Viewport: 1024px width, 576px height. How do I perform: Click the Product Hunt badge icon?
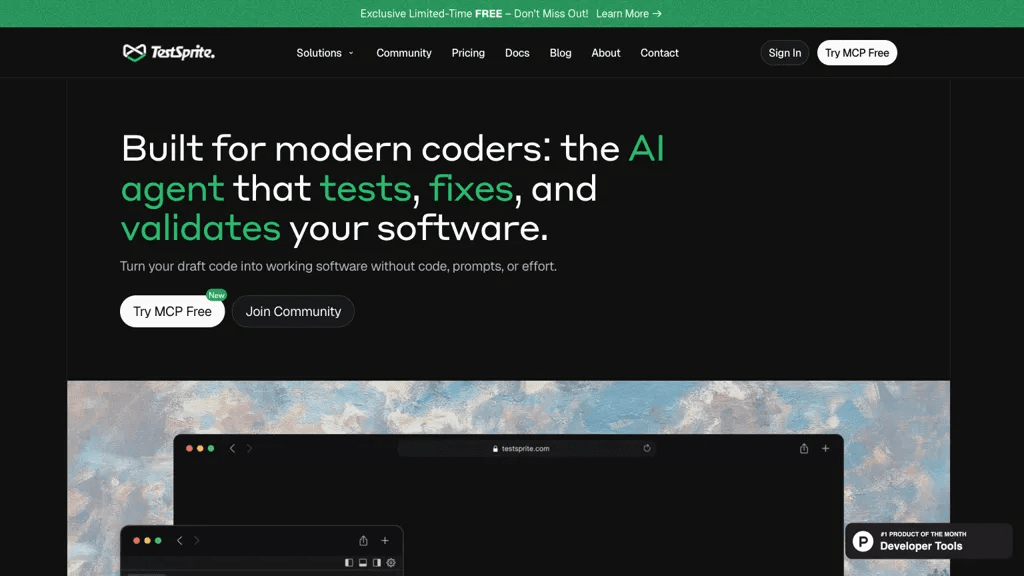tap(863, 541)
